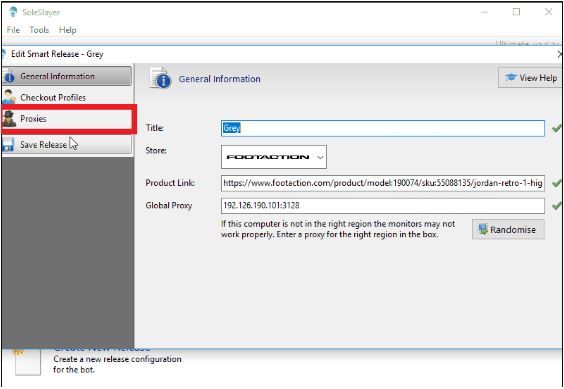The height and width of the screenshot is (389, 564).
Task: Click the Global Proxy input field
Action: [383, 205]
